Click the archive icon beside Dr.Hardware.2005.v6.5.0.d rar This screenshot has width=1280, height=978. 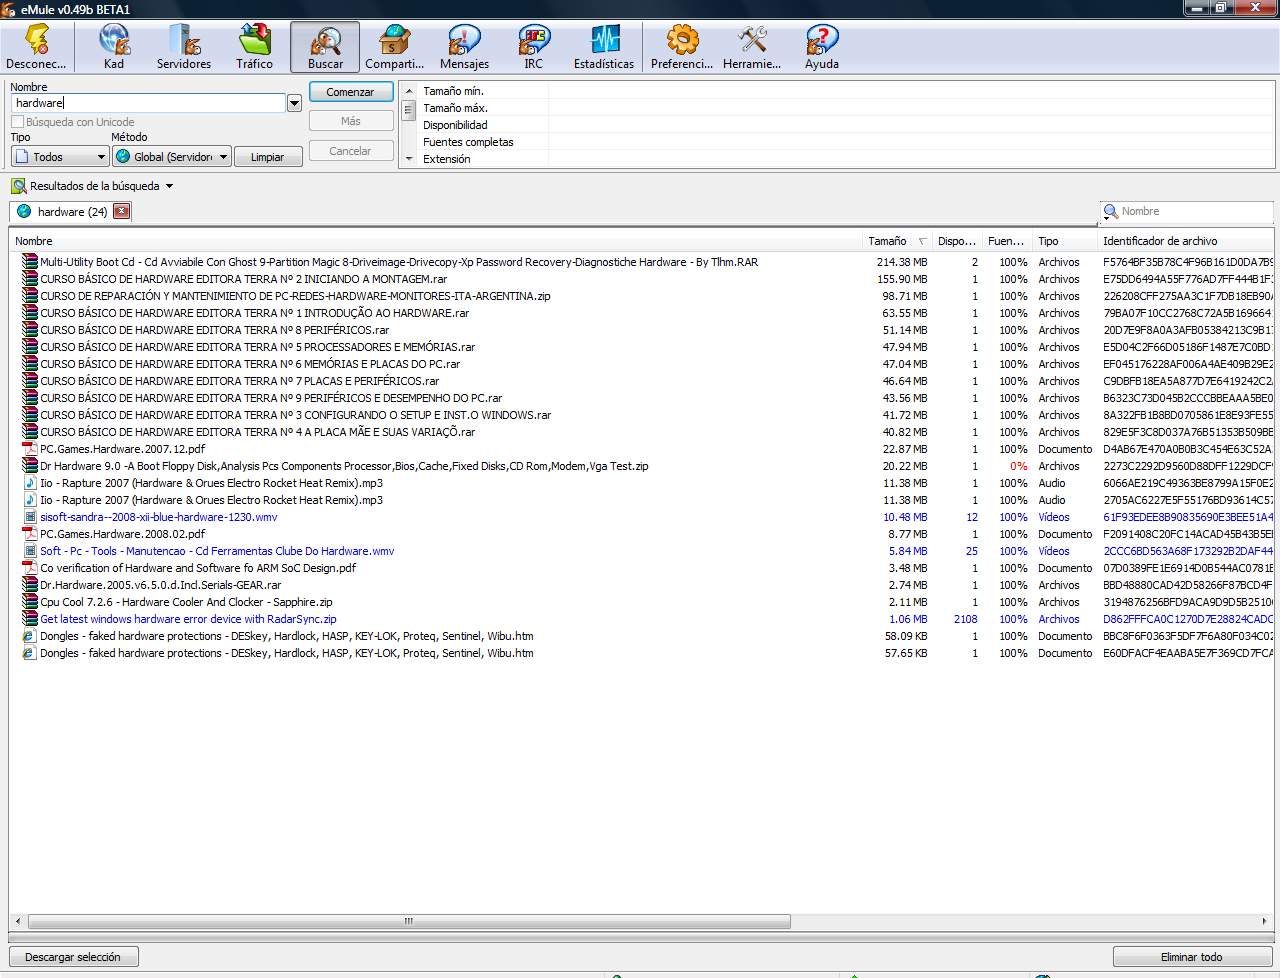[30, 585]
